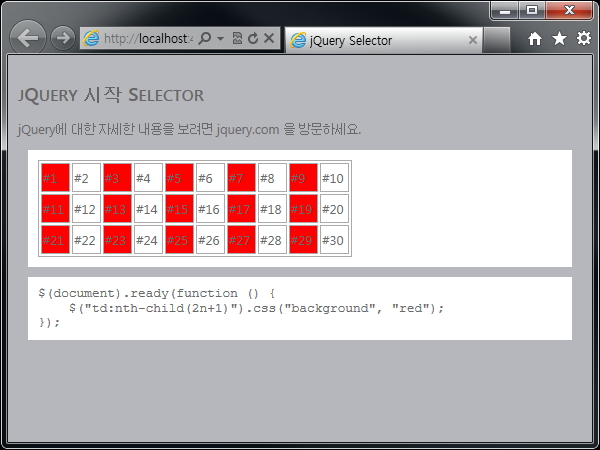Click red cell #21
600x450 pixels.
(x=55, y=240)
